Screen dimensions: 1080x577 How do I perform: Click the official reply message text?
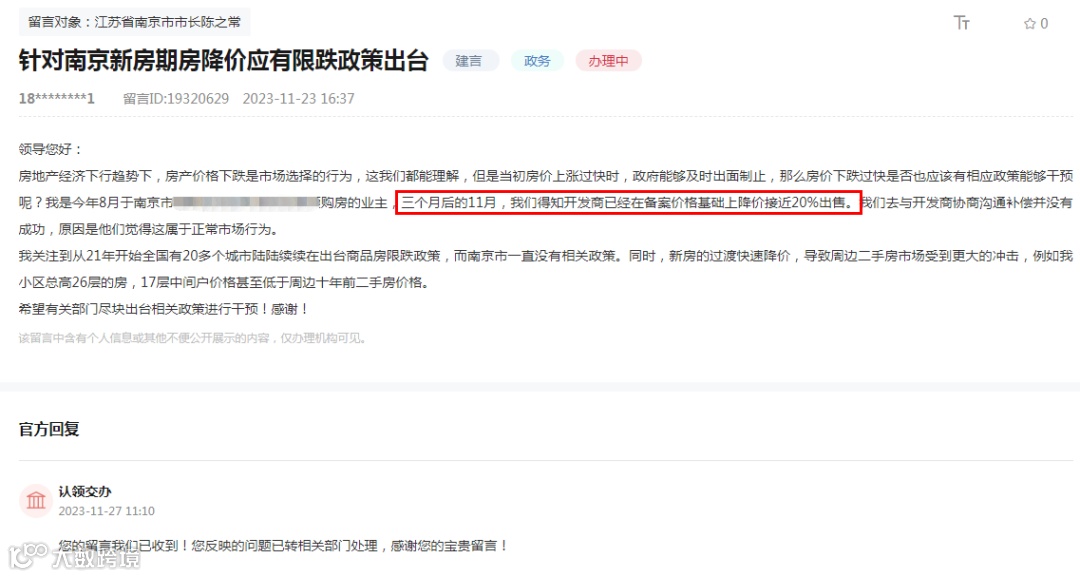(283, 545)
